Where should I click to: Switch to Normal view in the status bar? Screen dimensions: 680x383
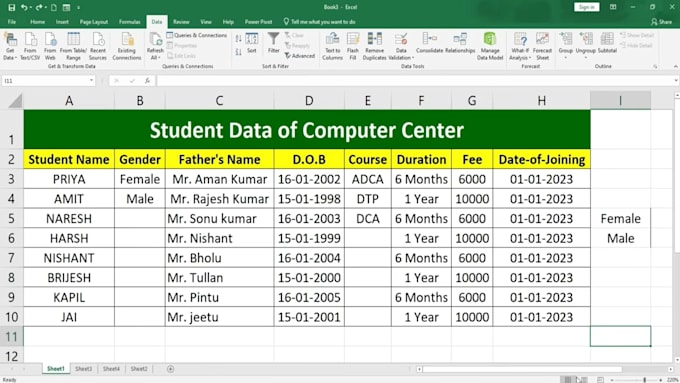pyautogui.click(x=567, y=380)
